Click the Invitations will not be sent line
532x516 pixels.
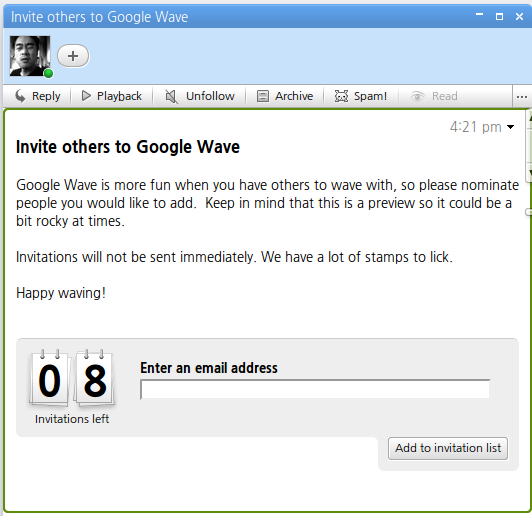234,257
